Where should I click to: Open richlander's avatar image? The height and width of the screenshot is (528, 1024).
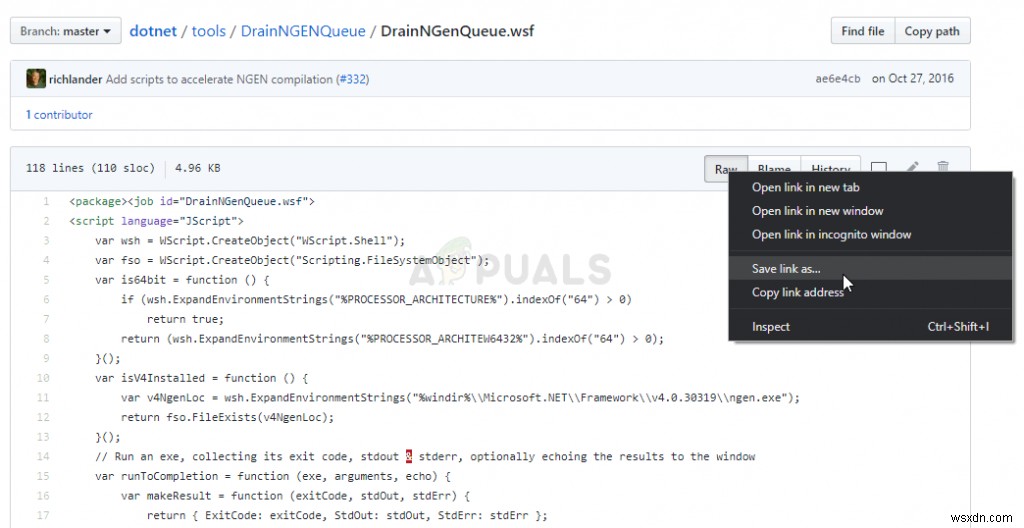coord(36,78)
